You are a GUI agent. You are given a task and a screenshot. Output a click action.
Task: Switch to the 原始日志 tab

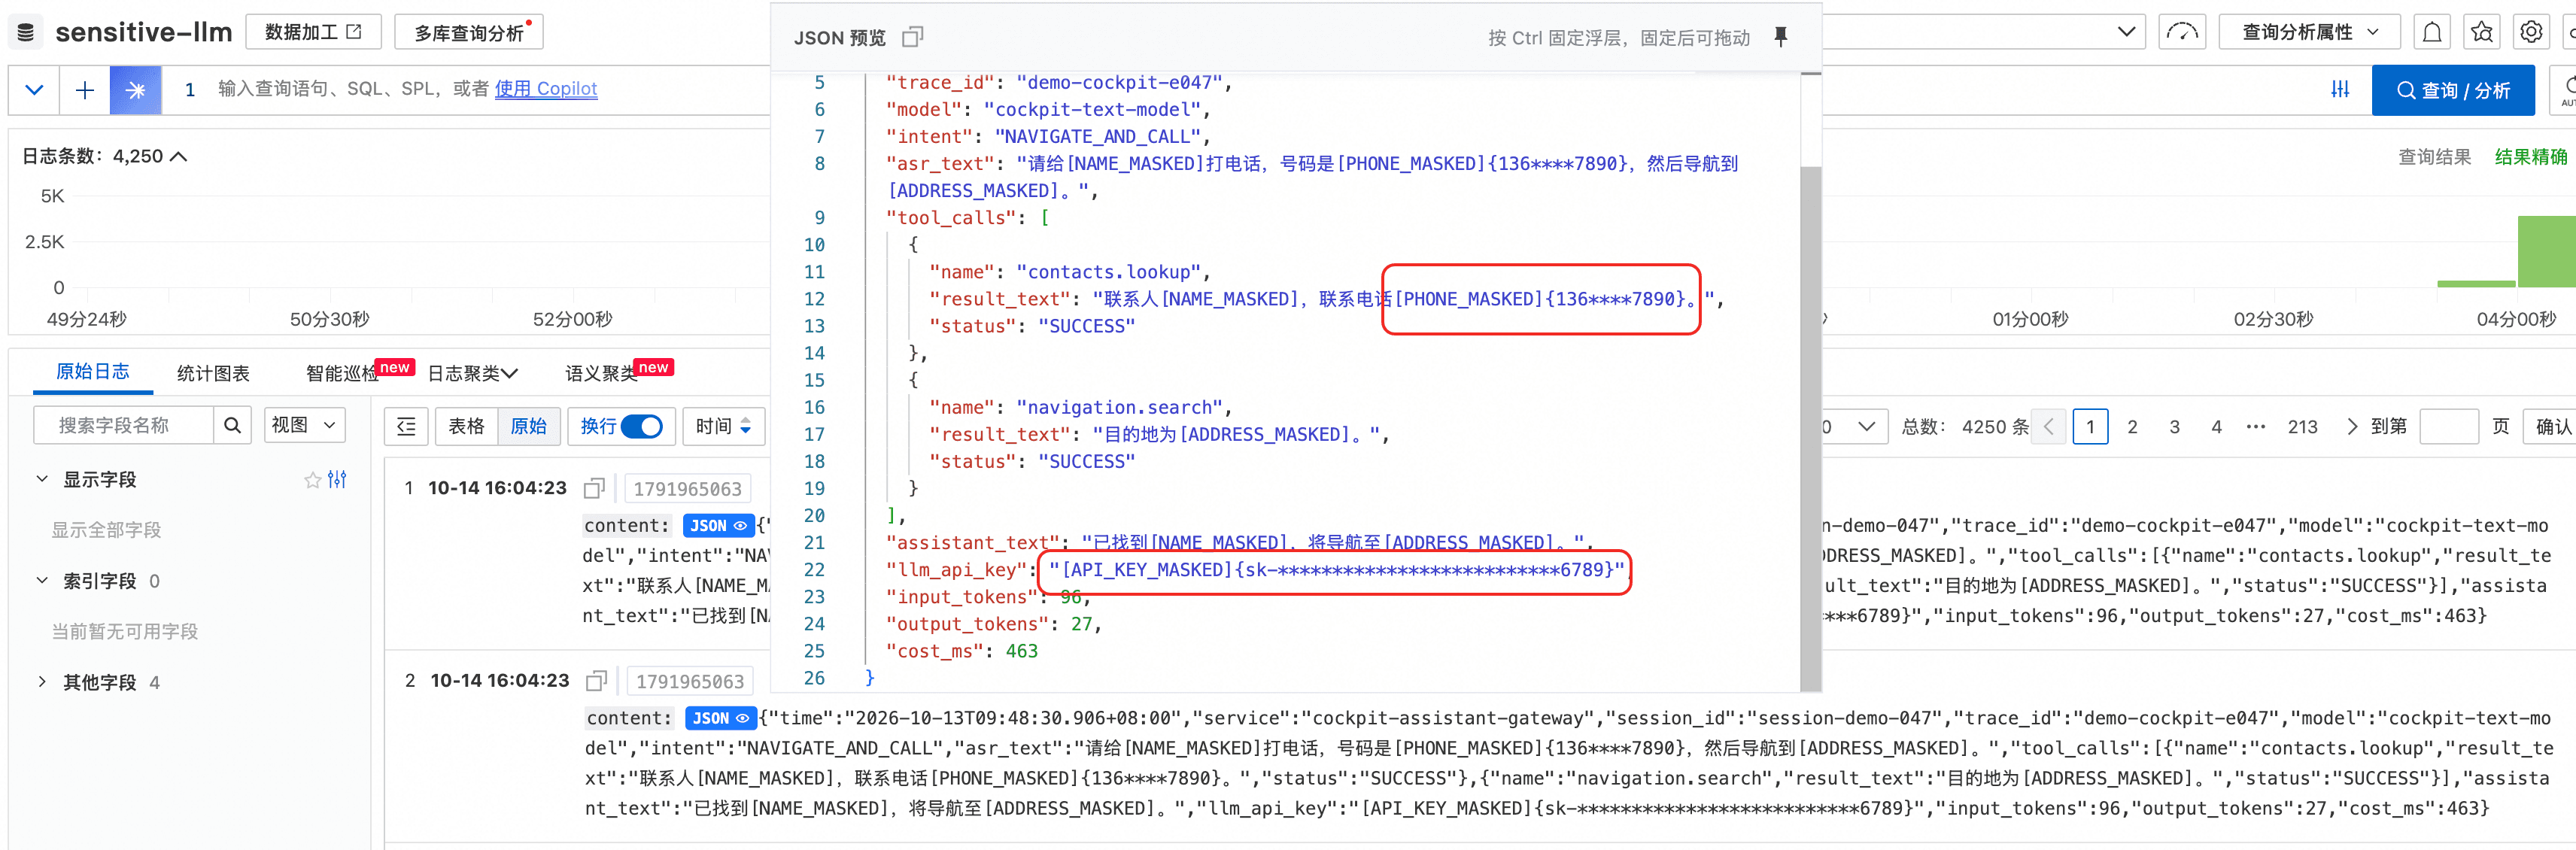92,372
